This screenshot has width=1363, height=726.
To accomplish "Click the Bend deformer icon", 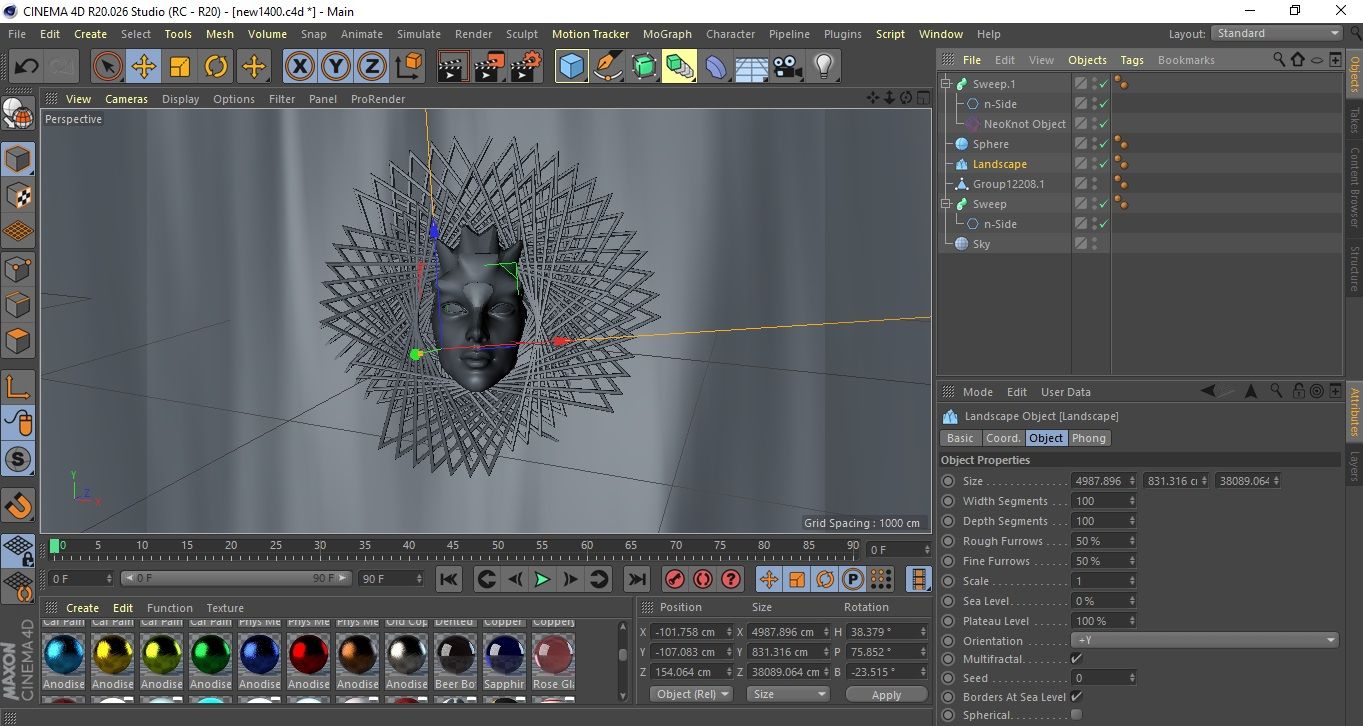I will click(x=716, y=67).
